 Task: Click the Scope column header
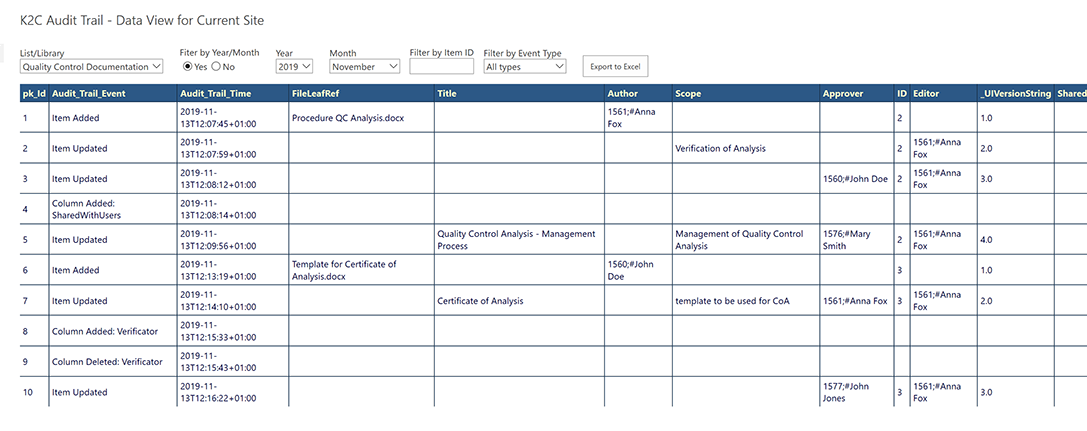tap(746, 94)
